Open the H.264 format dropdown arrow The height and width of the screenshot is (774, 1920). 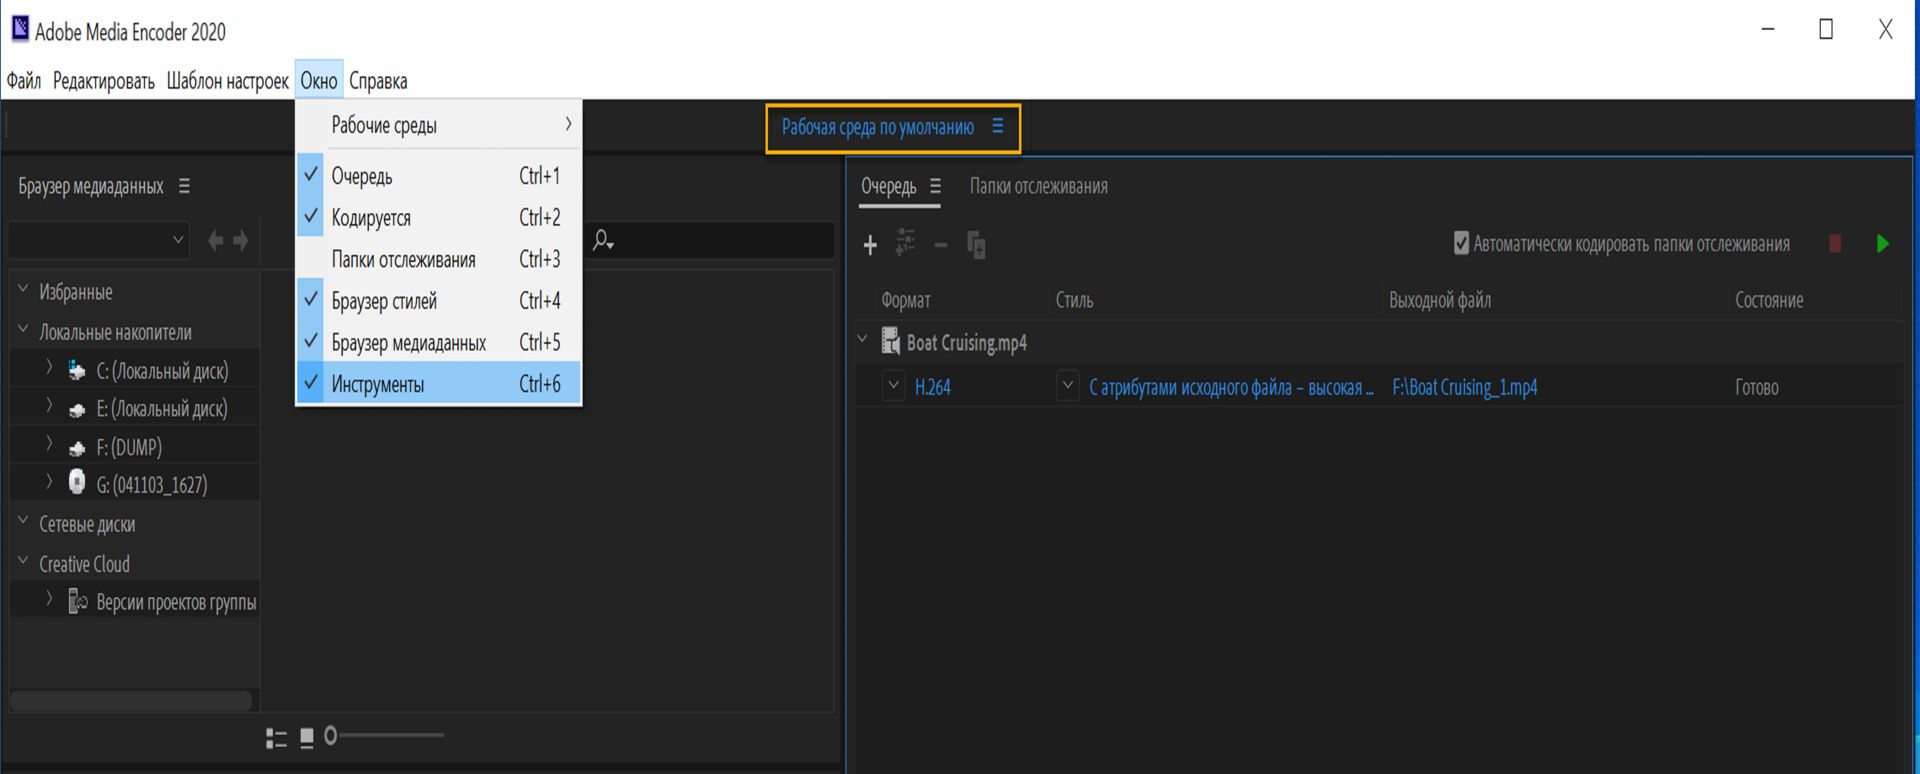pyautogui.click(x=894, y=385)
